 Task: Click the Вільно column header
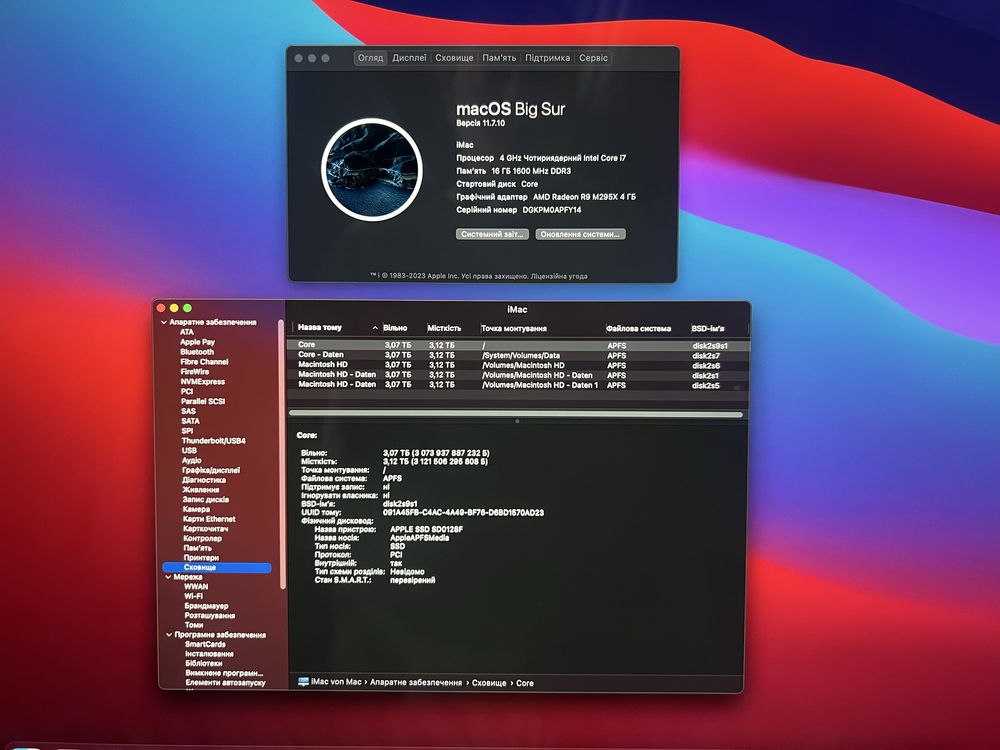[x=395, y=328]
